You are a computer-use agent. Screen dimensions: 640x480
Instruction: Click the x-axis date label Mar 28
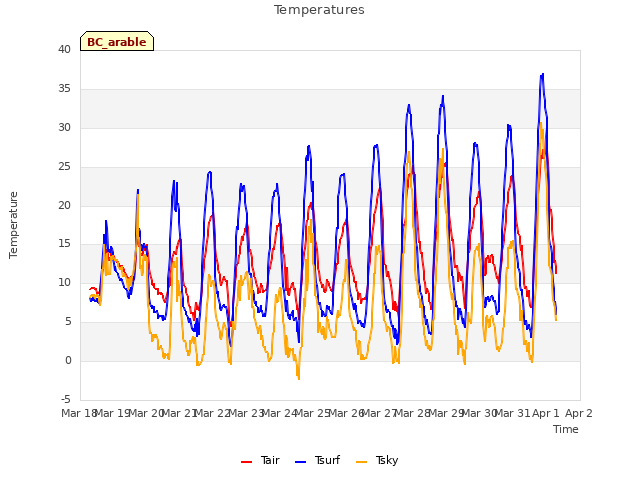[x=413, y=413]
